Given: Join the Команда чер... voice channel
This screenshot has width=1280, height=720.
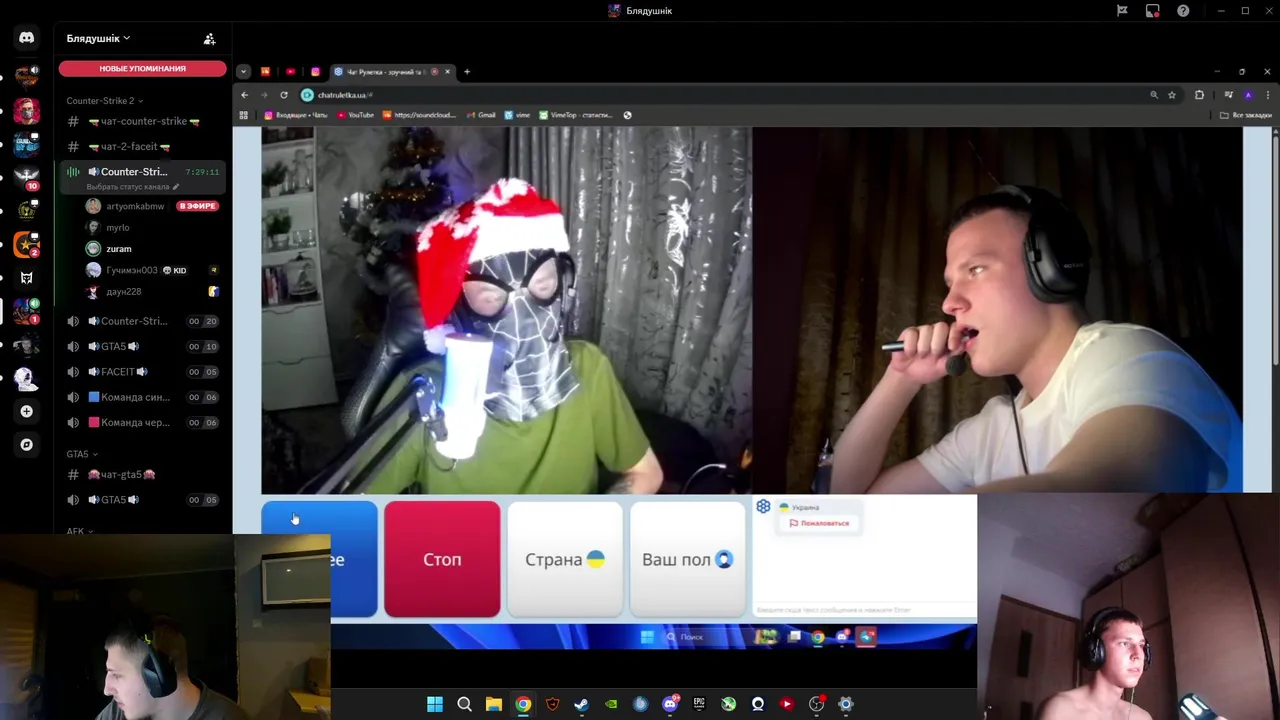Looking at the screenshot, I should coord(142,423).
